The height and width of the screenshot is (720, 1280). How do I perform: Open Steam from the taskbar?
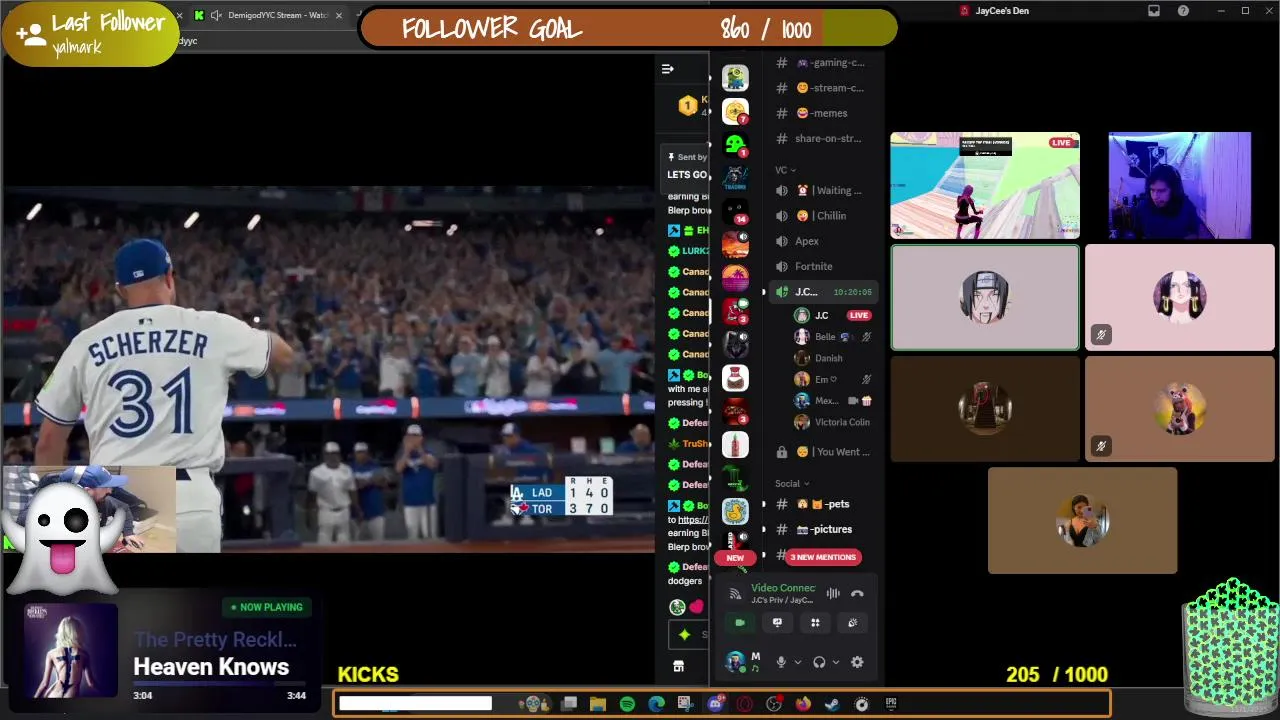(832, 704)
